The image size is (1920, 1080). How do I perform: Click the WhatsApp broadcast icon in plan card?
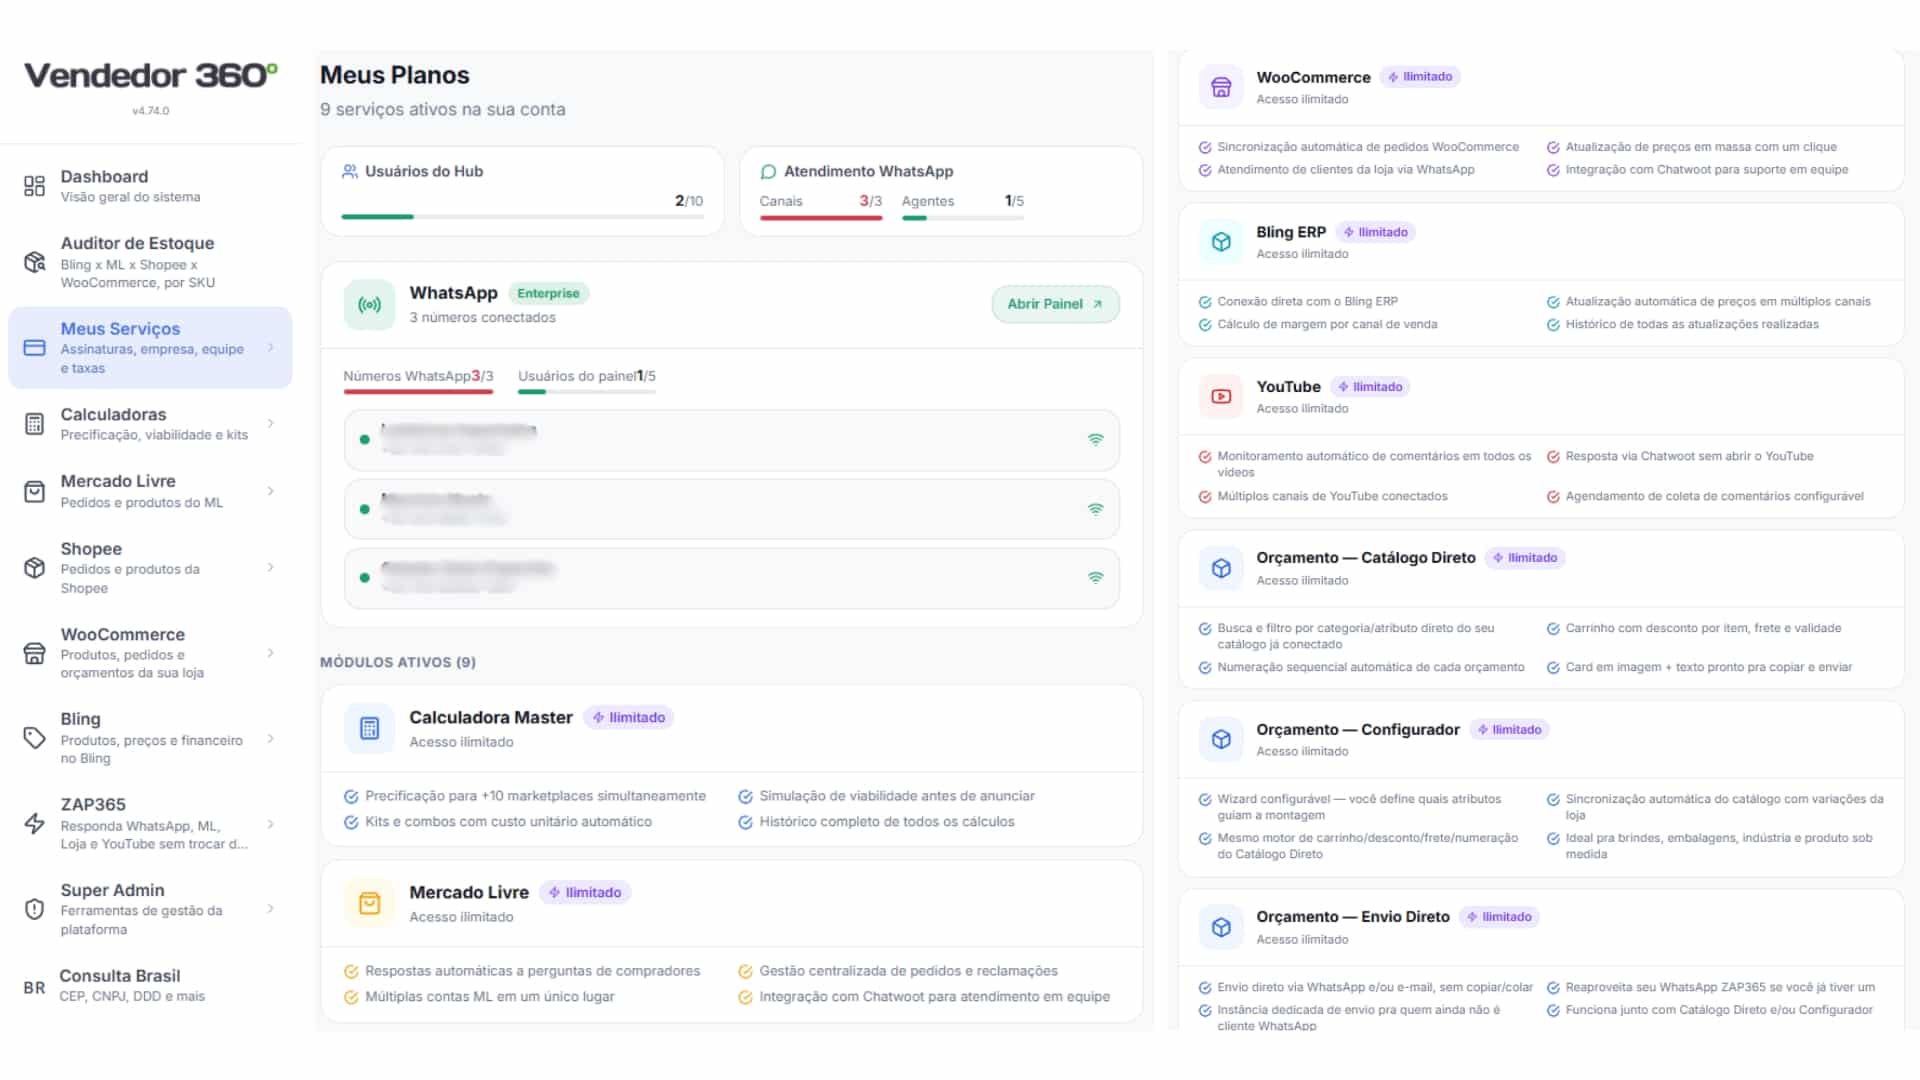(x=369, y=305)
